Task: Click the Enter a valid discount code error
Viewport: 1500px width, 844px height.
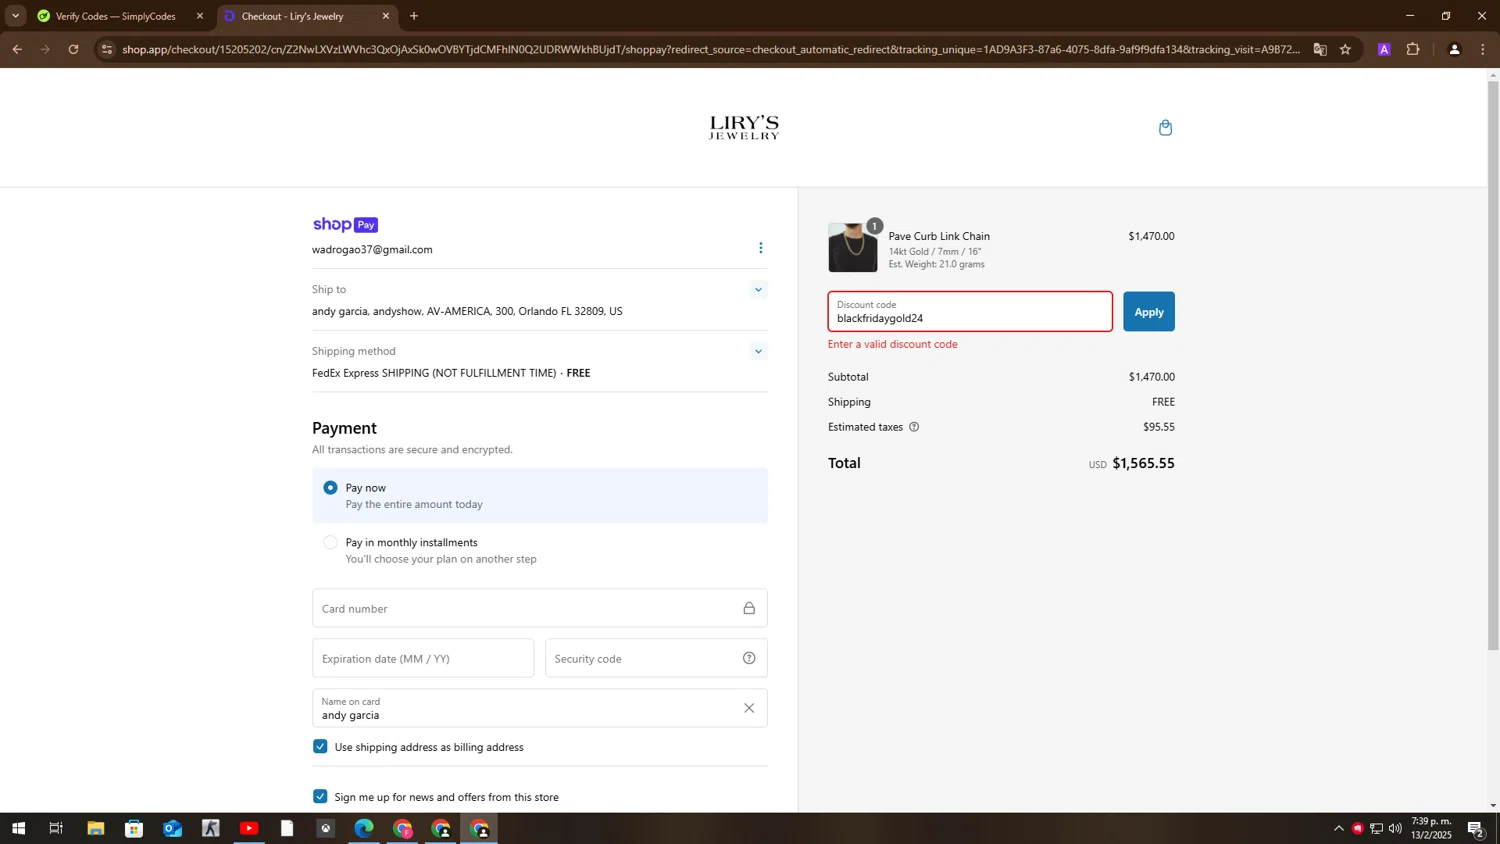Action: pos(893,344)
